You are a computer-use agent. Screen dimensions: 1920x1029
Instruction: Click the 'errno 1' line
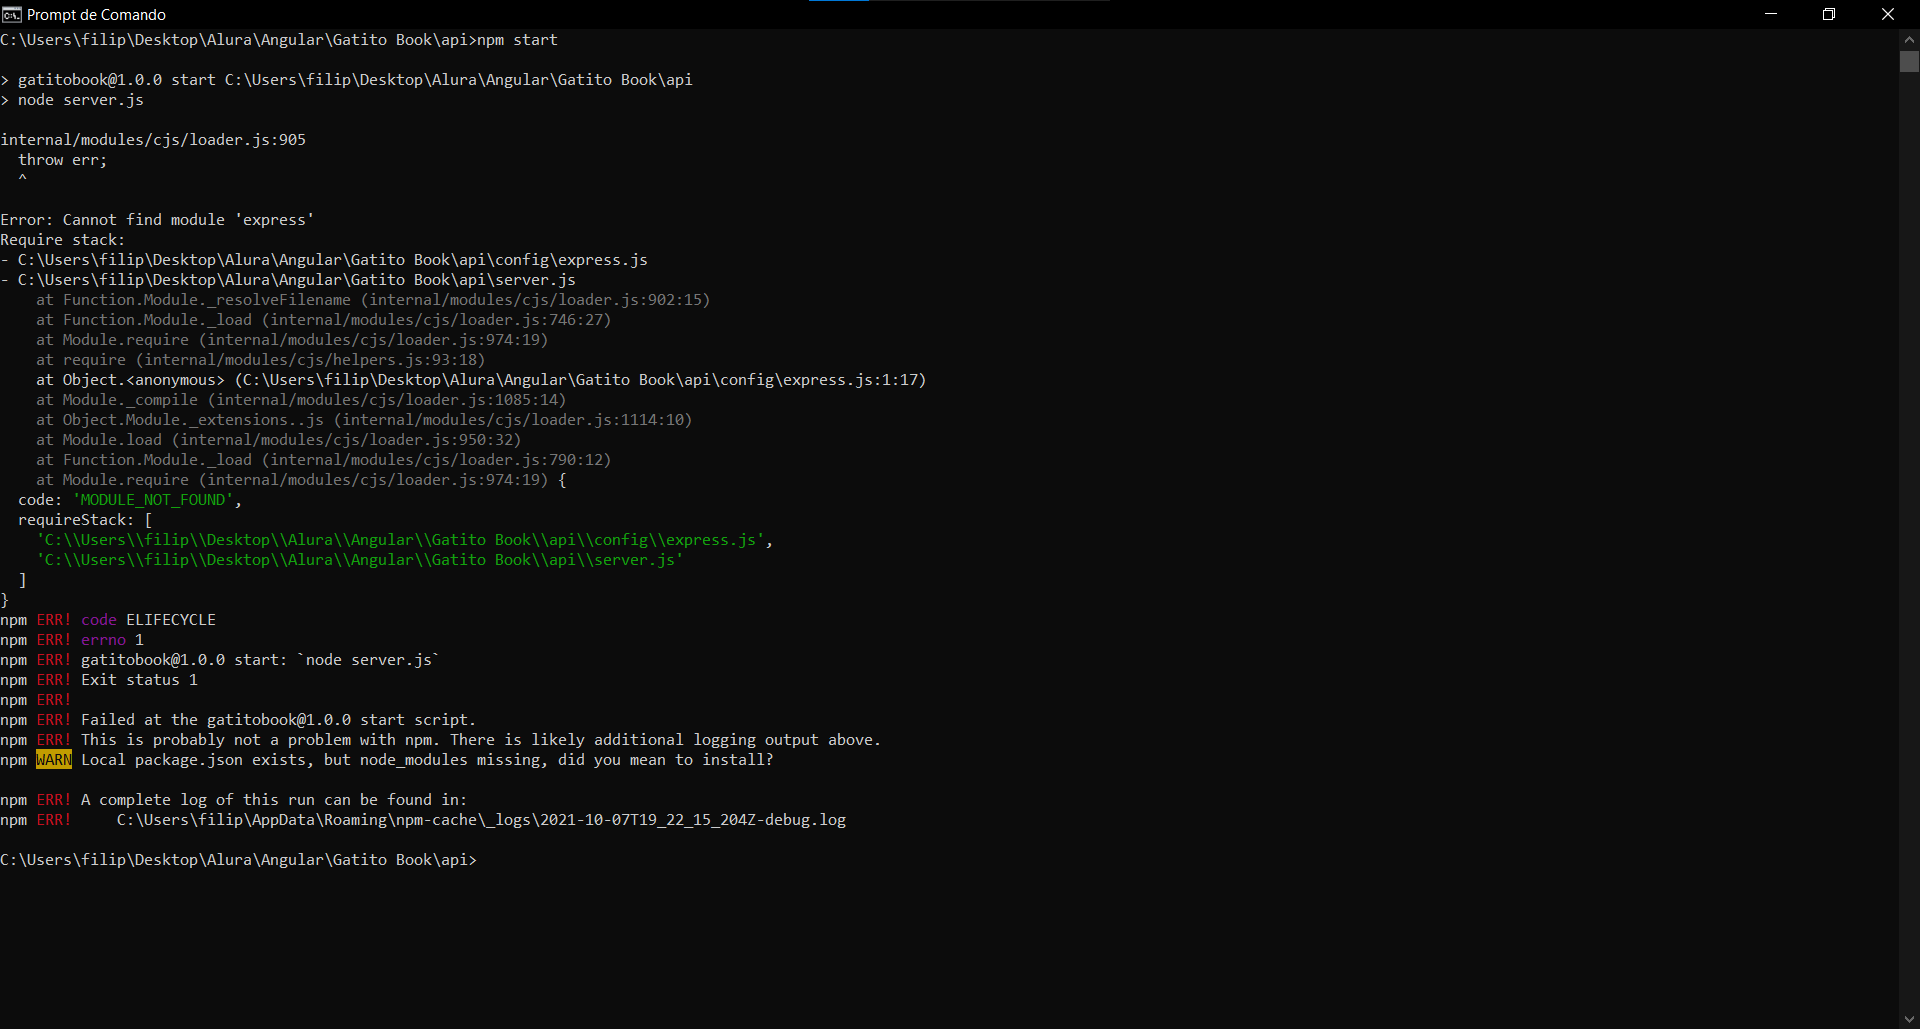(72, 640)
